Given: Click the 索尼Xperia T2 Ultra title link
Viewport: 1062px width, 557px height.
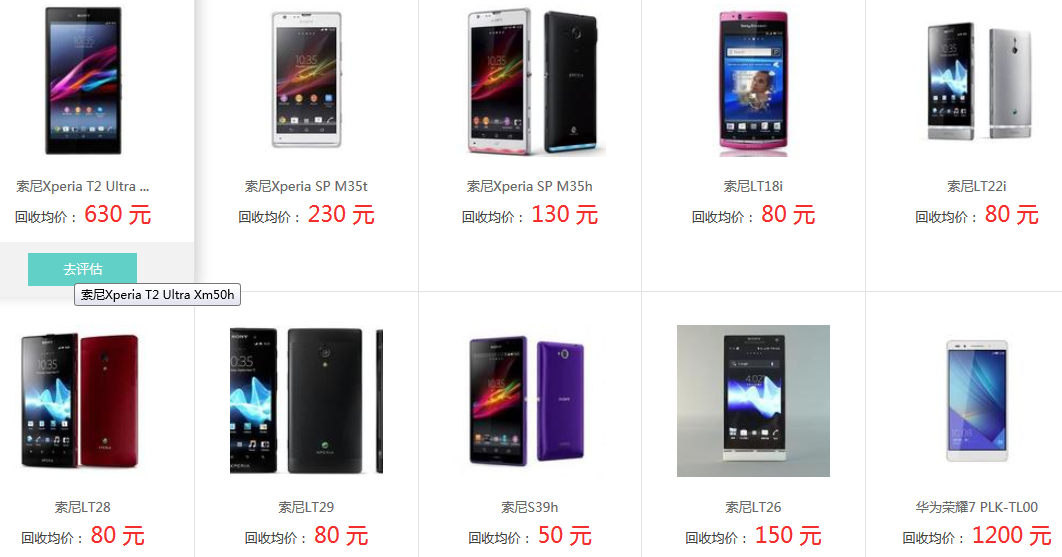Looking at the screenshot, I should click(83, 186).
